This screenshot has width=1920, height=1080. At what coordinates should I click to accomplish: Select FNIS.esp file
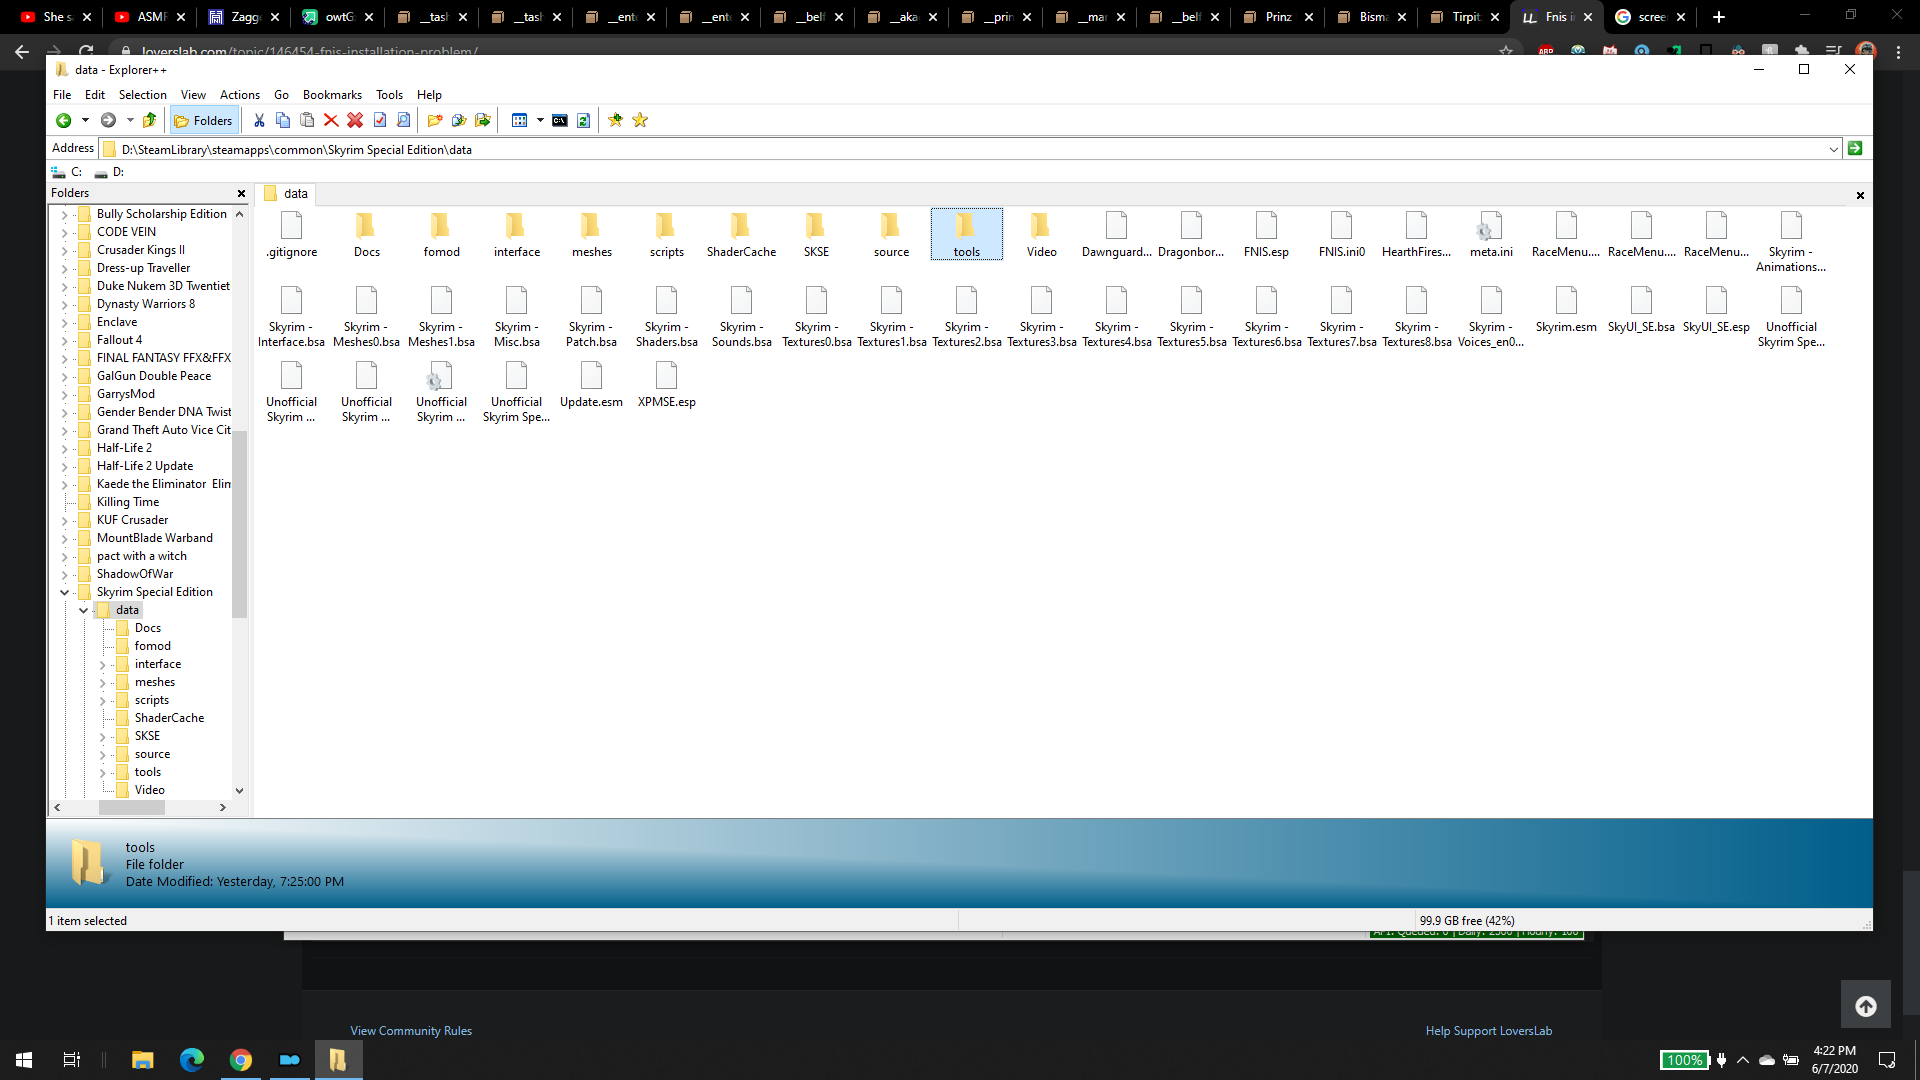[1266, 236]
